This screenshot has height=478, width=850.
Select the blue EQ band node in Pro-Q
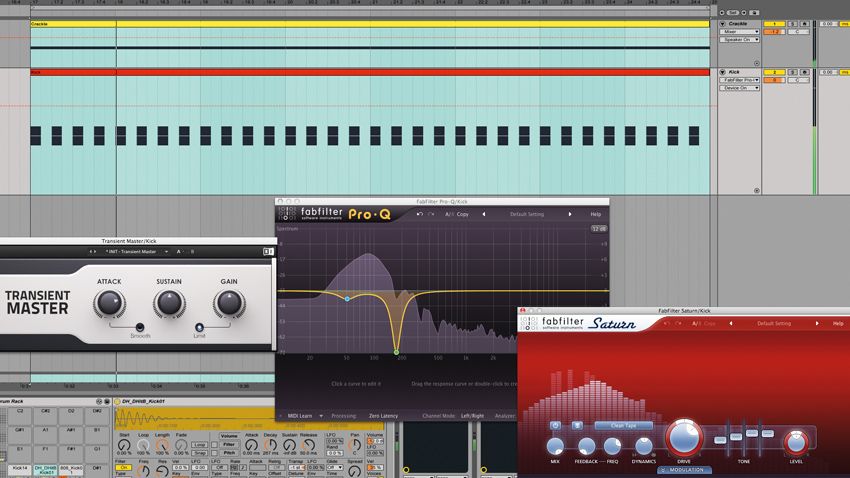tap(347, 299)
